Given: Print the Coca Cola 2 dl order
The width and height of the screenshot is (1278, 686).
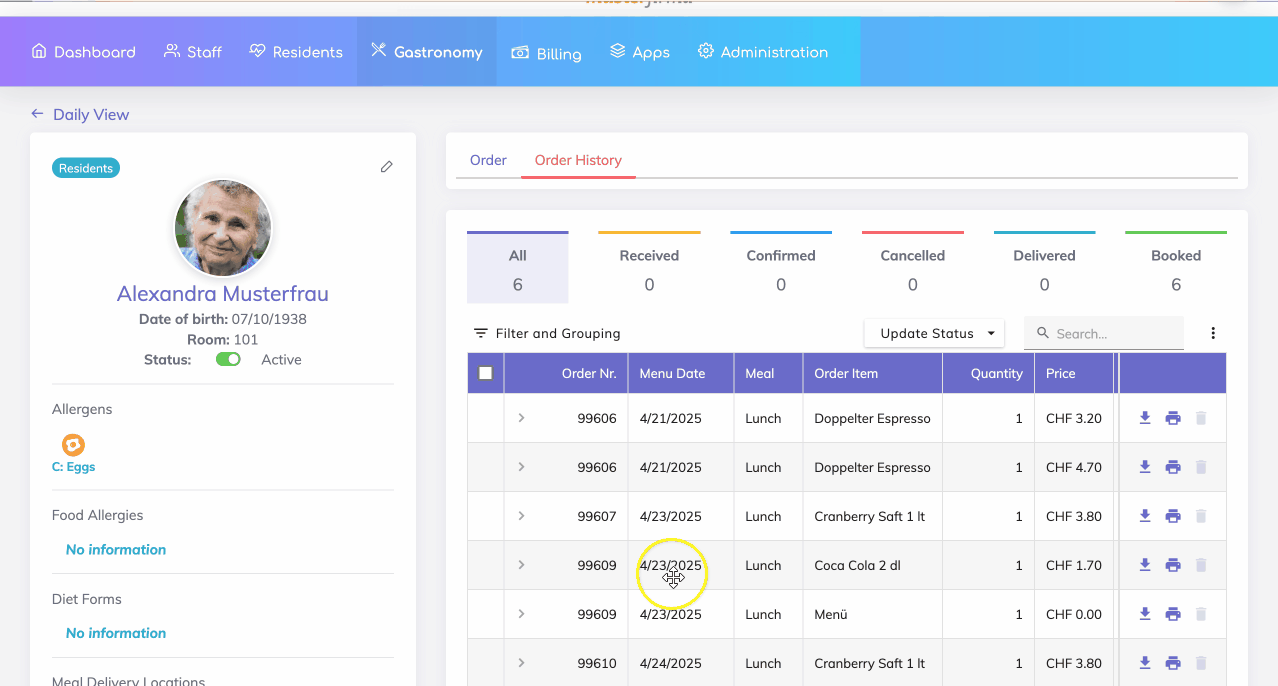Looking at the screenshot, I should (1173, 565).
